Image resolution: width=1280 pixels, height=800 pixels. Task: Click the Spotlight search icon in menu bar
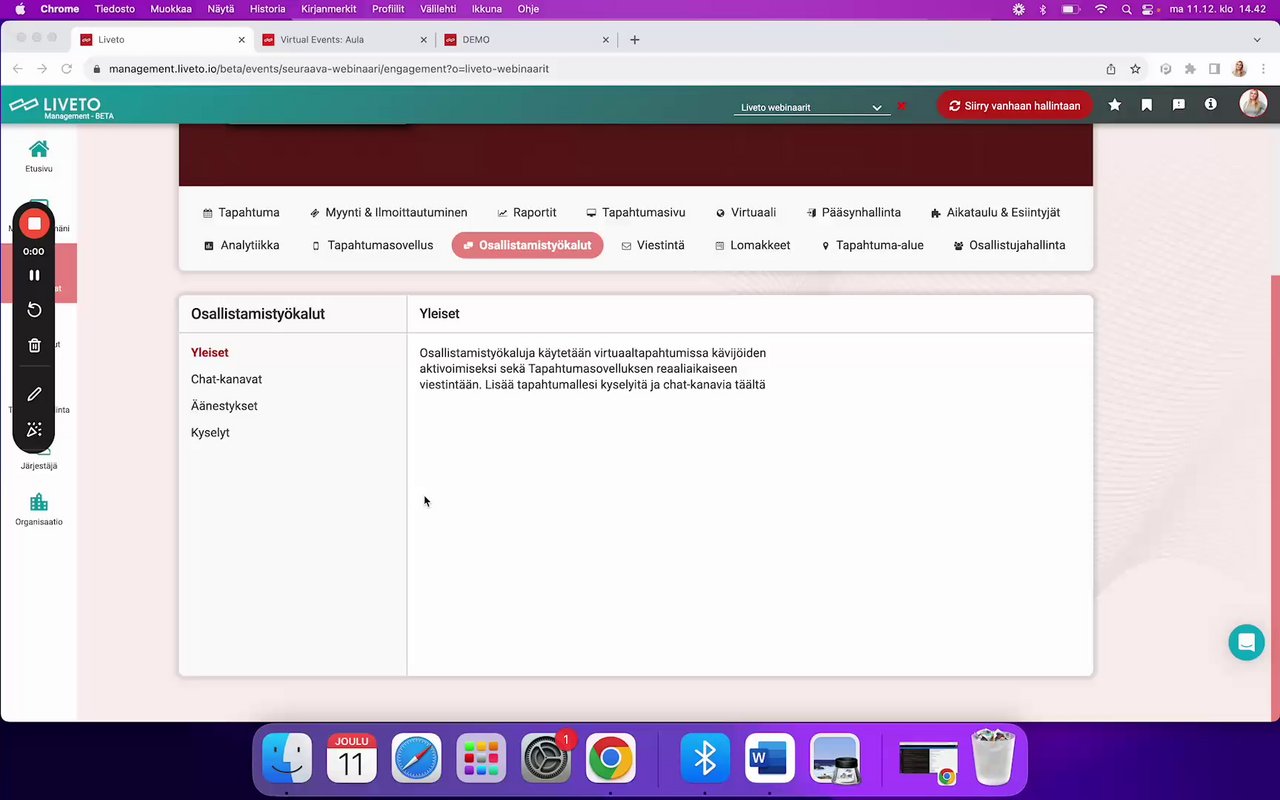[x=1127, y=9]
